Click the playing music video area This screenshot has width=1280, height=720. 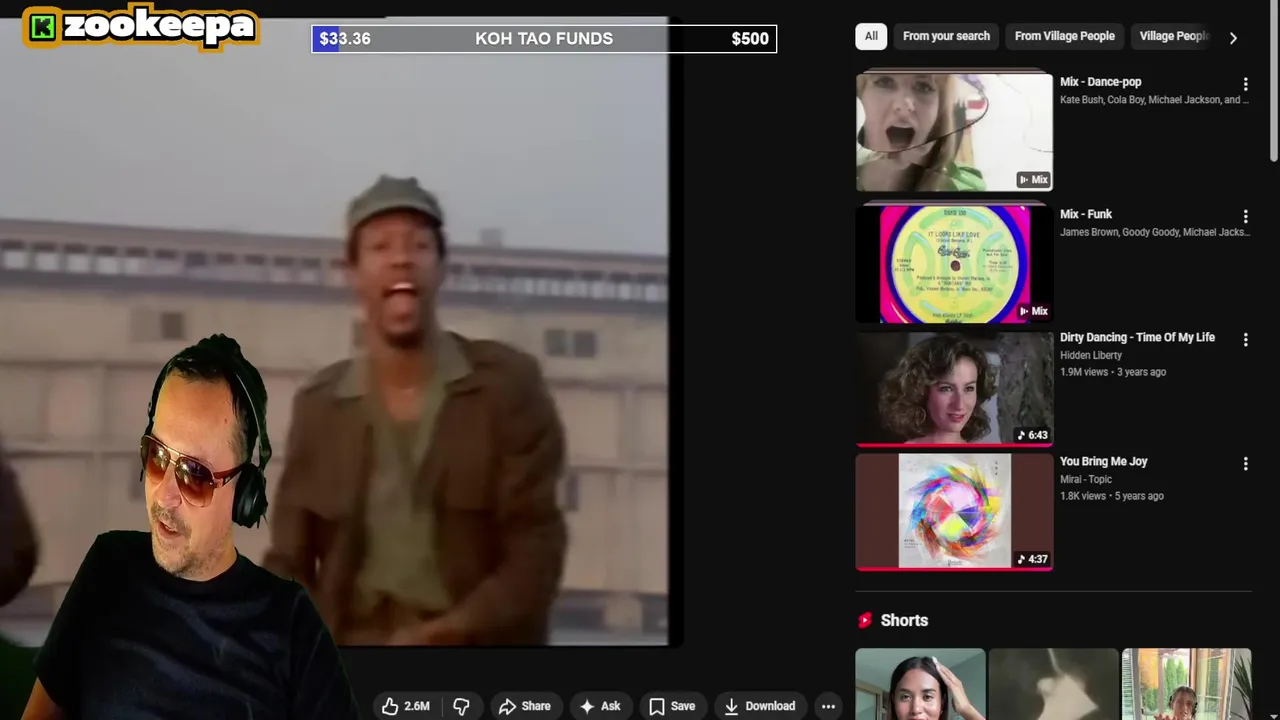[334, 330]
